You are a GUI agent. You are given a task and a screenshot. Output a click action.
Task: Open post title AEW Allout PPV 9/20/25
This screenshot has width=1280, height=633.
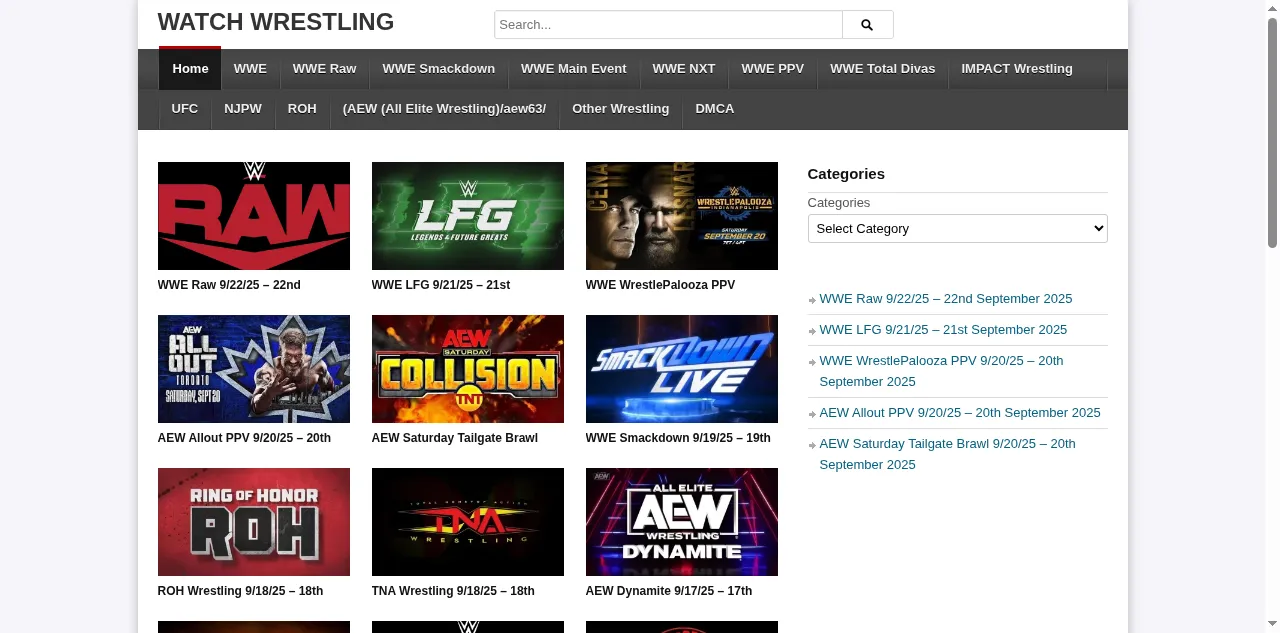point(244,438)
